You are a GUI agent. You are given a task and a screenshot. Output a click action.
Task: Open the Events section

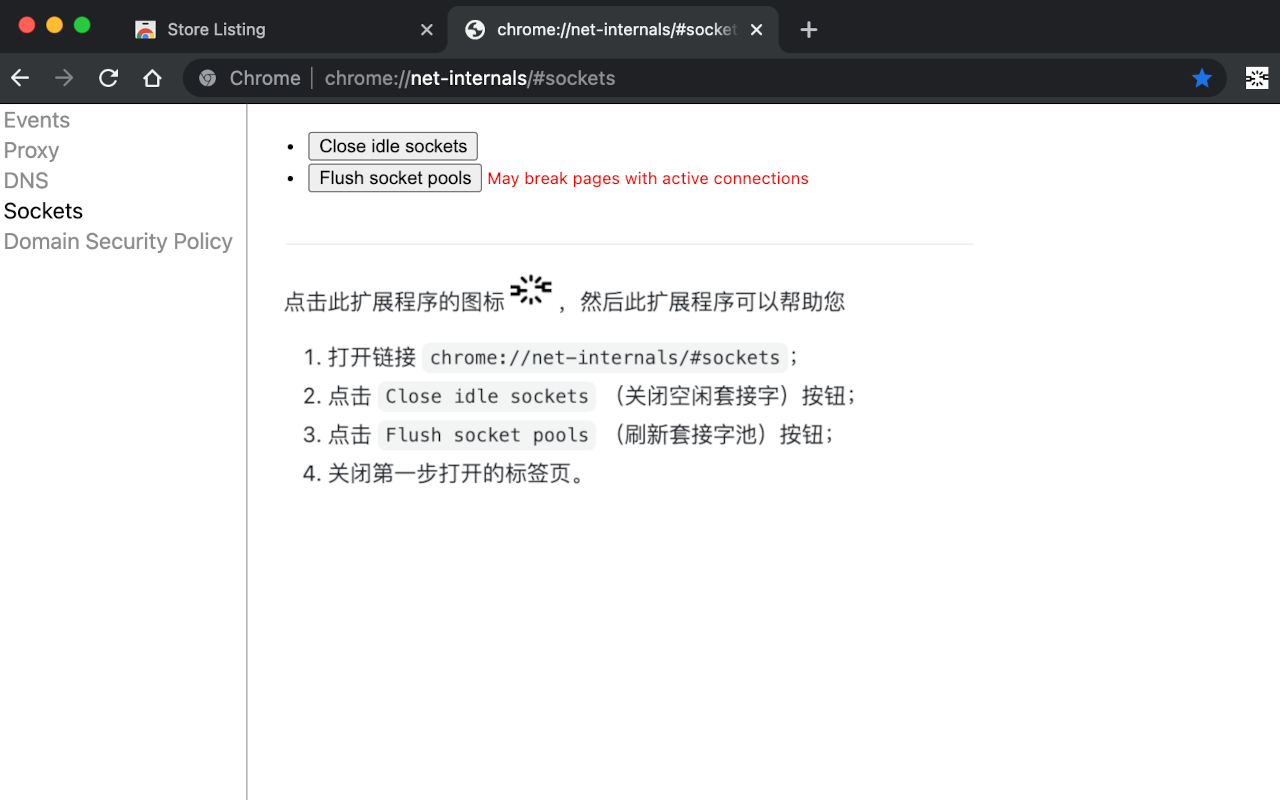(x=37, y=119)
